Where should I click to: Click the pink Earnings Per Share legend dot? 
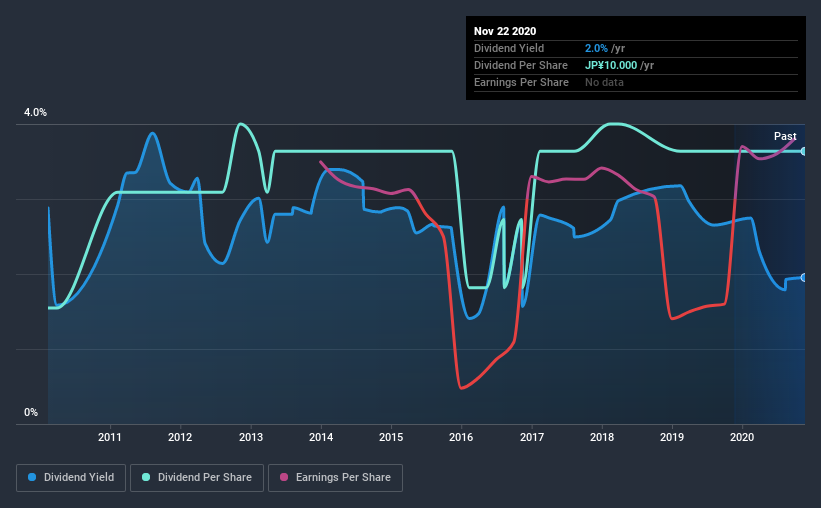[x=284, y=477]
